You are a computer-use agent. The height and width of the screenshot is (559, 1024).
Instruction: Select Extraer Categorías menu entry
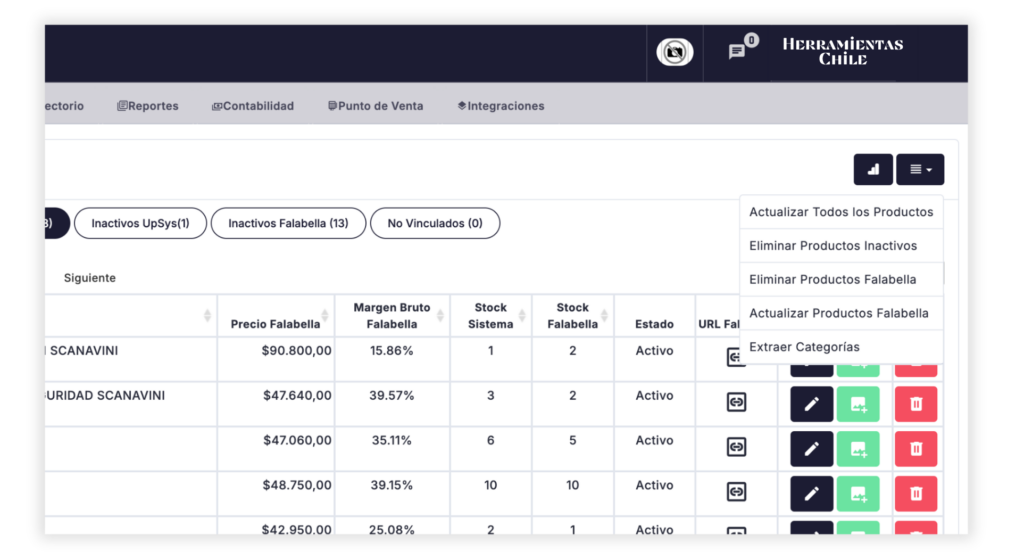804,347
